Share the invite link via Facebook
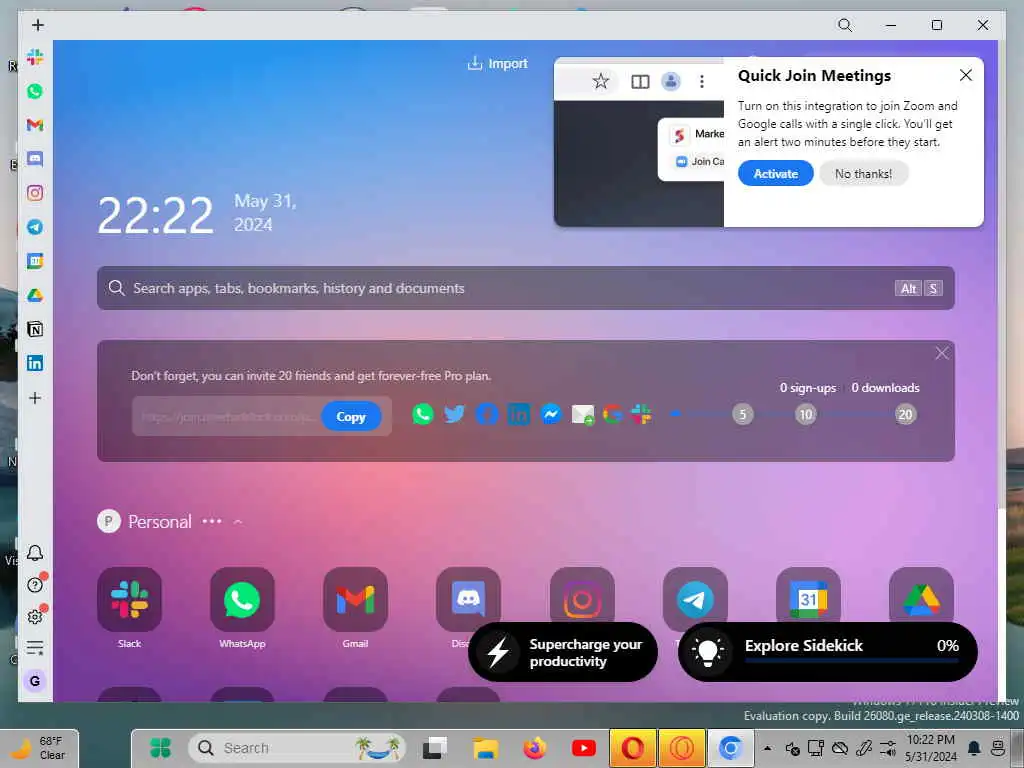Viewport: 1024px width, 768px height. (487, 414)
